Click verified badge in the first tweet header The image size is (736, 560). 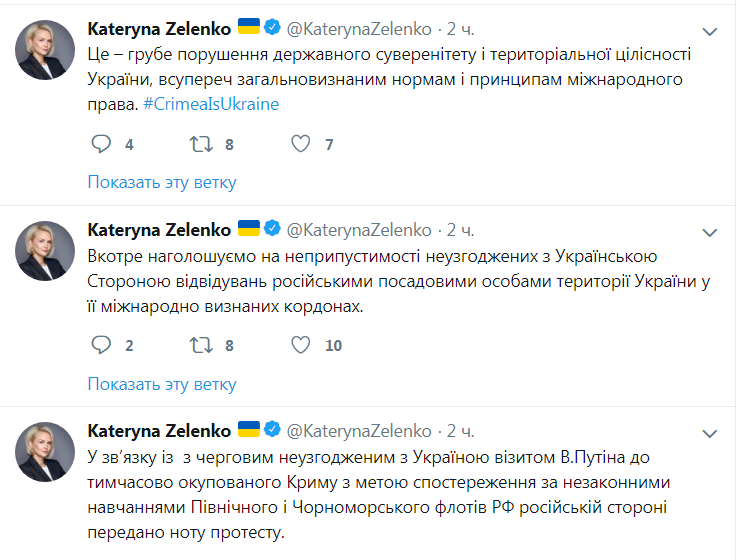[x=273, y=28]
